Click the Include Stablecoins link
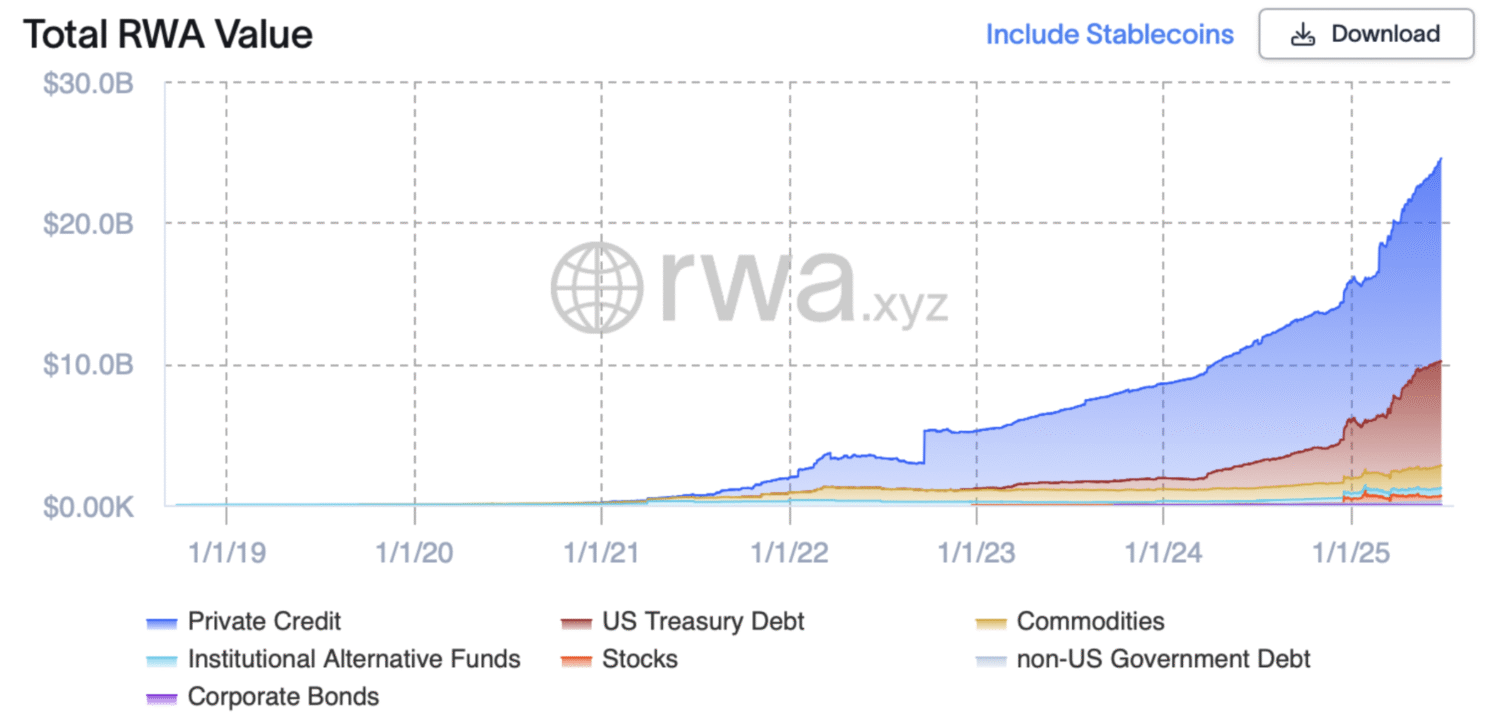 click(x=1109, y=34)
